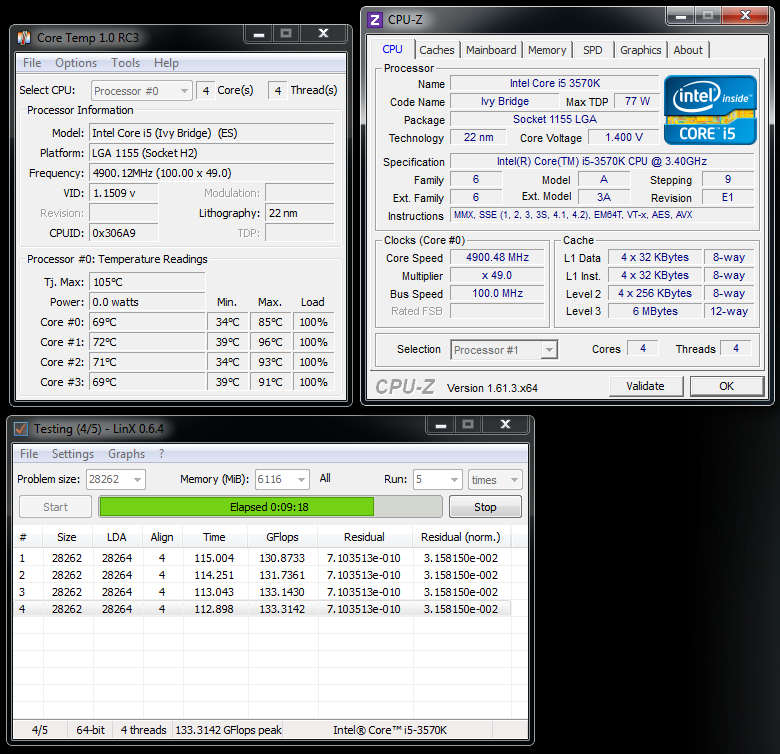Click the LinX checkmark title bar icon
This screenshot has width=780, height=754.
(21, 429)
